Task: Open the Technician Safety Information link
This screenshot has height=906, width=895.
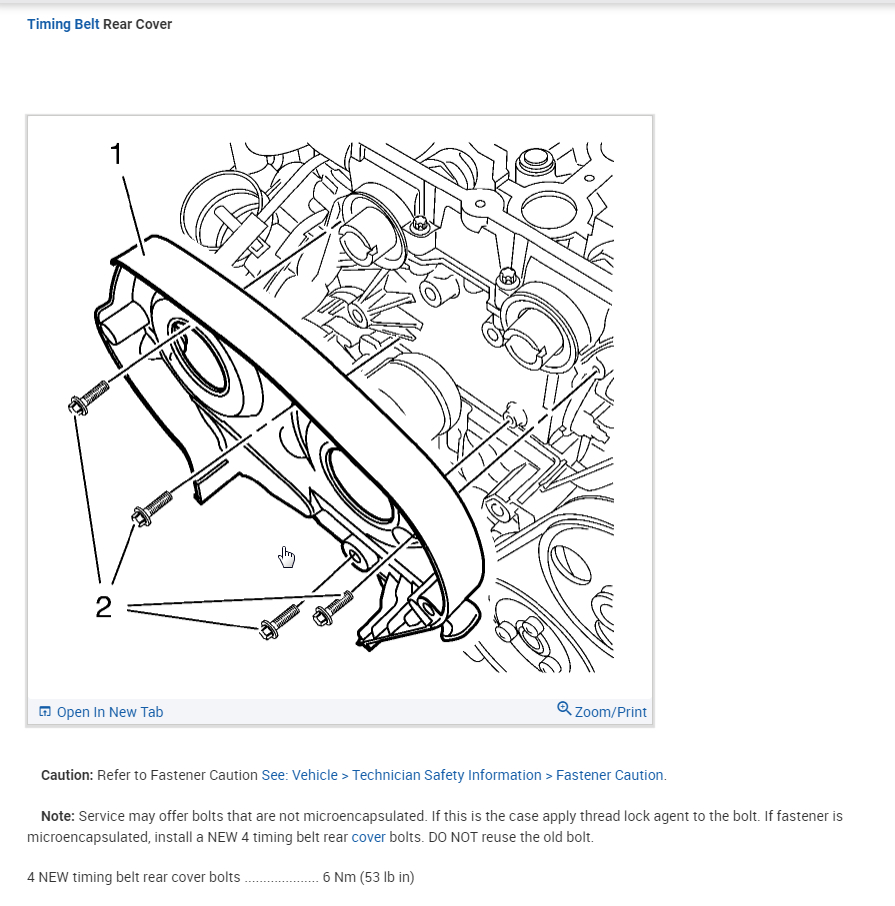Action: pos(447,775)
